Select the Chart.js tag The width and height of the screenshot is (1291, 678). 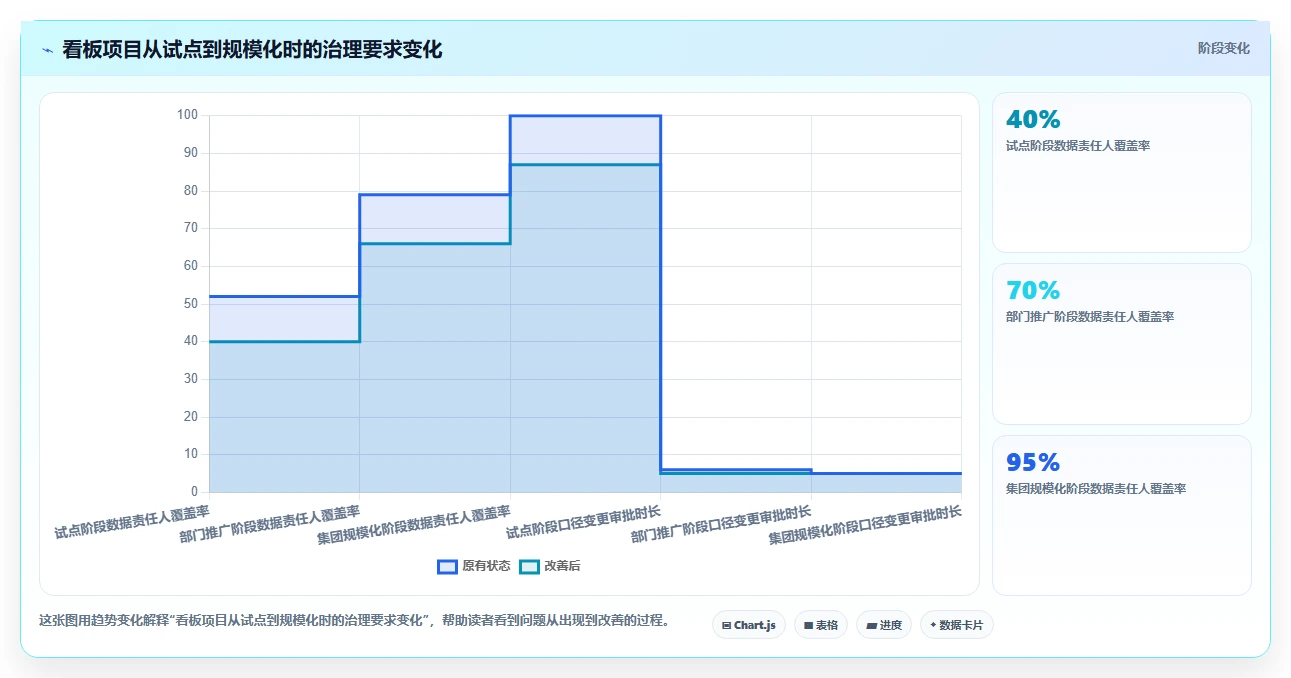coord(749,625)
